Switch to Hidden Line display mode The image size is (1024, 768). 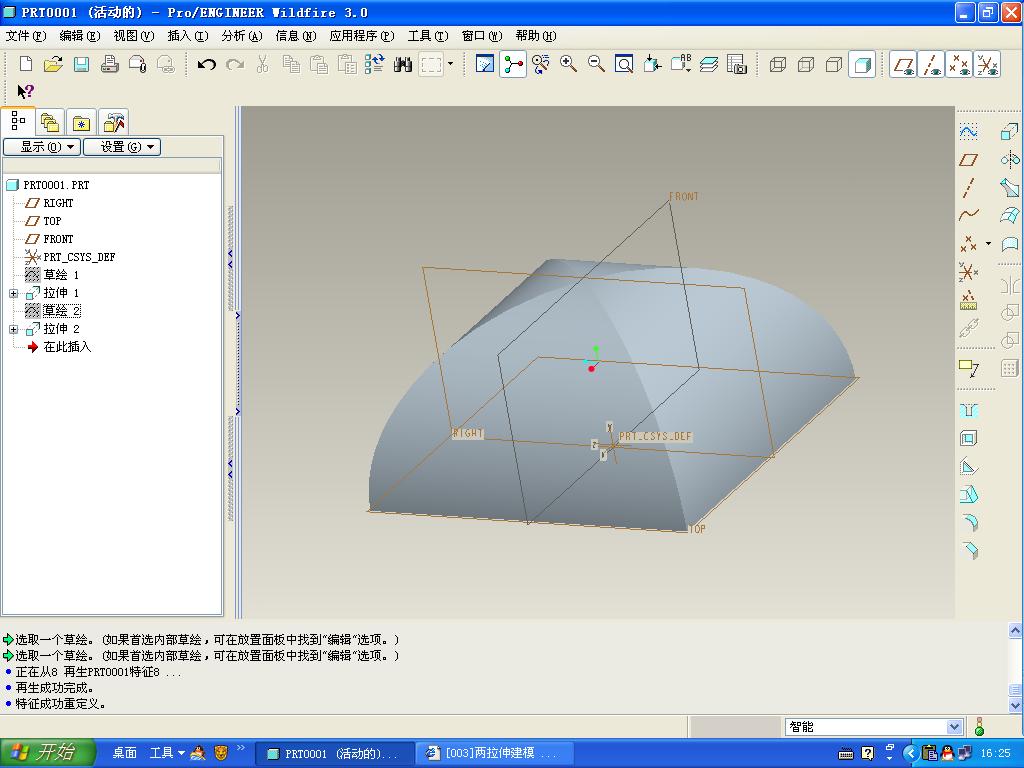pyautogui.click(x=806, y=64)
